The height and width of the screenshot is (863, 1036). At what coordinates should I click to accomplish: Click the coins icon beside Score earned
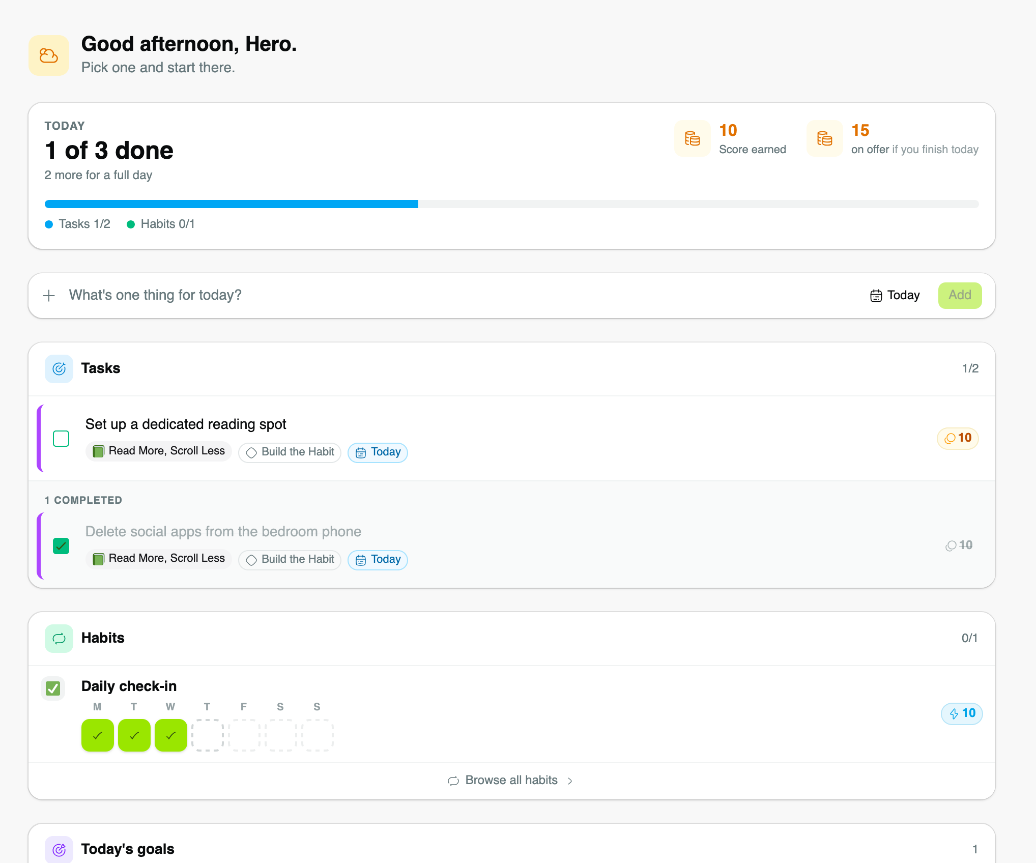692,139
